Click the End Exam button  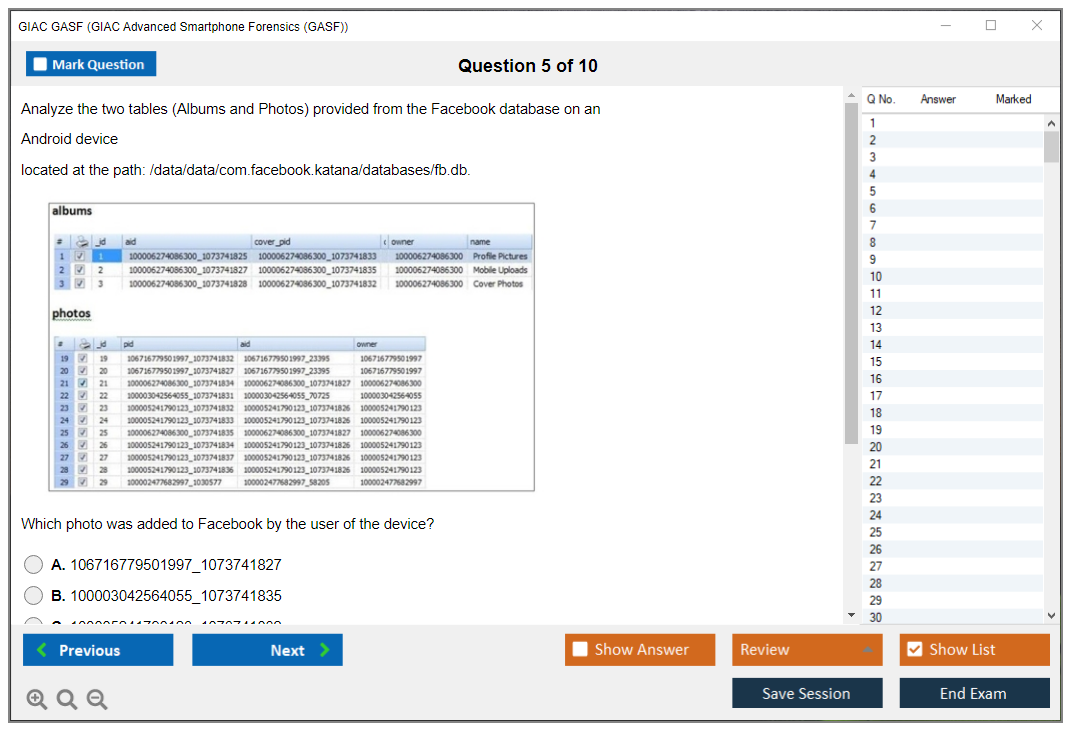coord(974,693)
